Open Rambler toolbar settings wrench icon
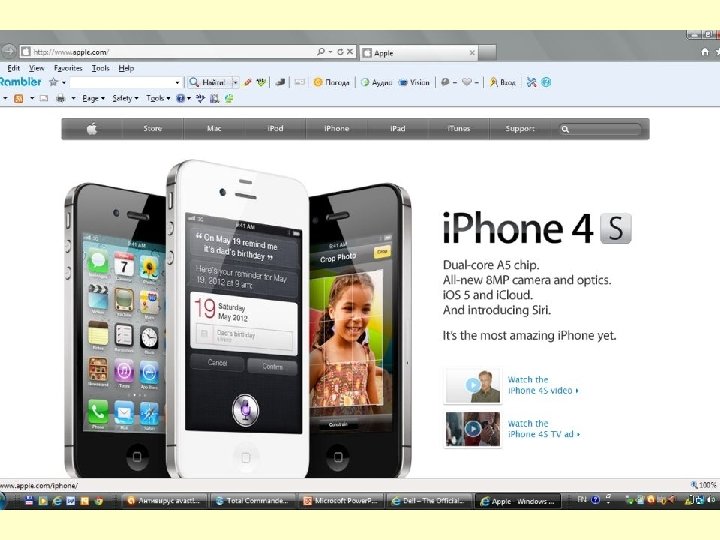This screenshot has width=720, height=540. click(x=531, y=82)
